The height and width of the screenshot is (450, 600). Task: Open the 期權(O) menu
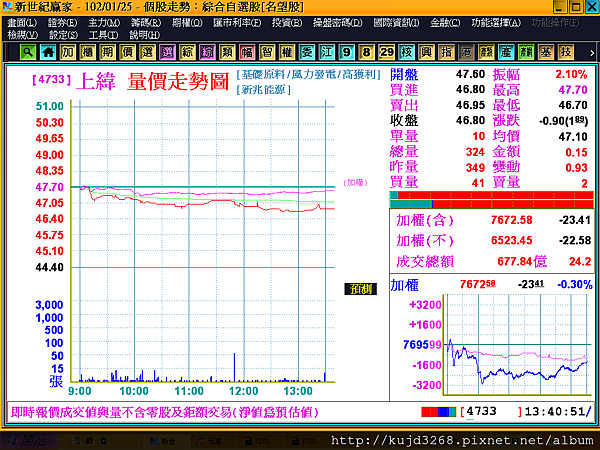187,23
